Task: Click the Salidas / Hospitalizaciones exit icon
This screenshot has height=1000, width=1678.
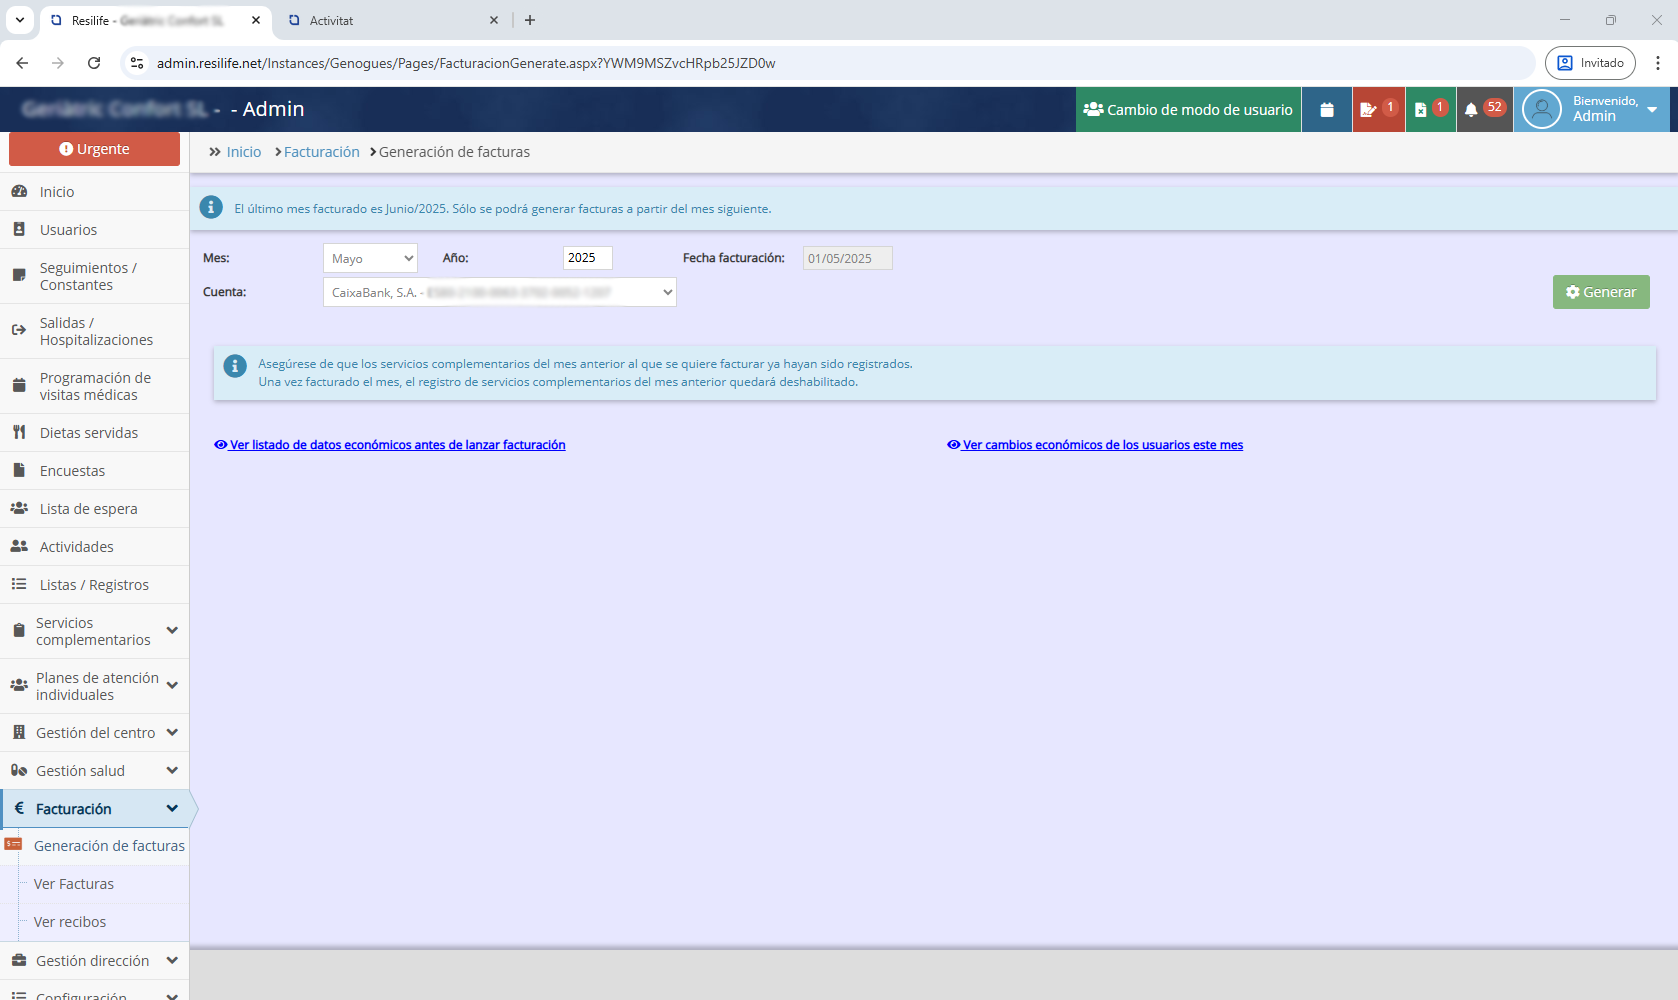Action: pos(19,330)
